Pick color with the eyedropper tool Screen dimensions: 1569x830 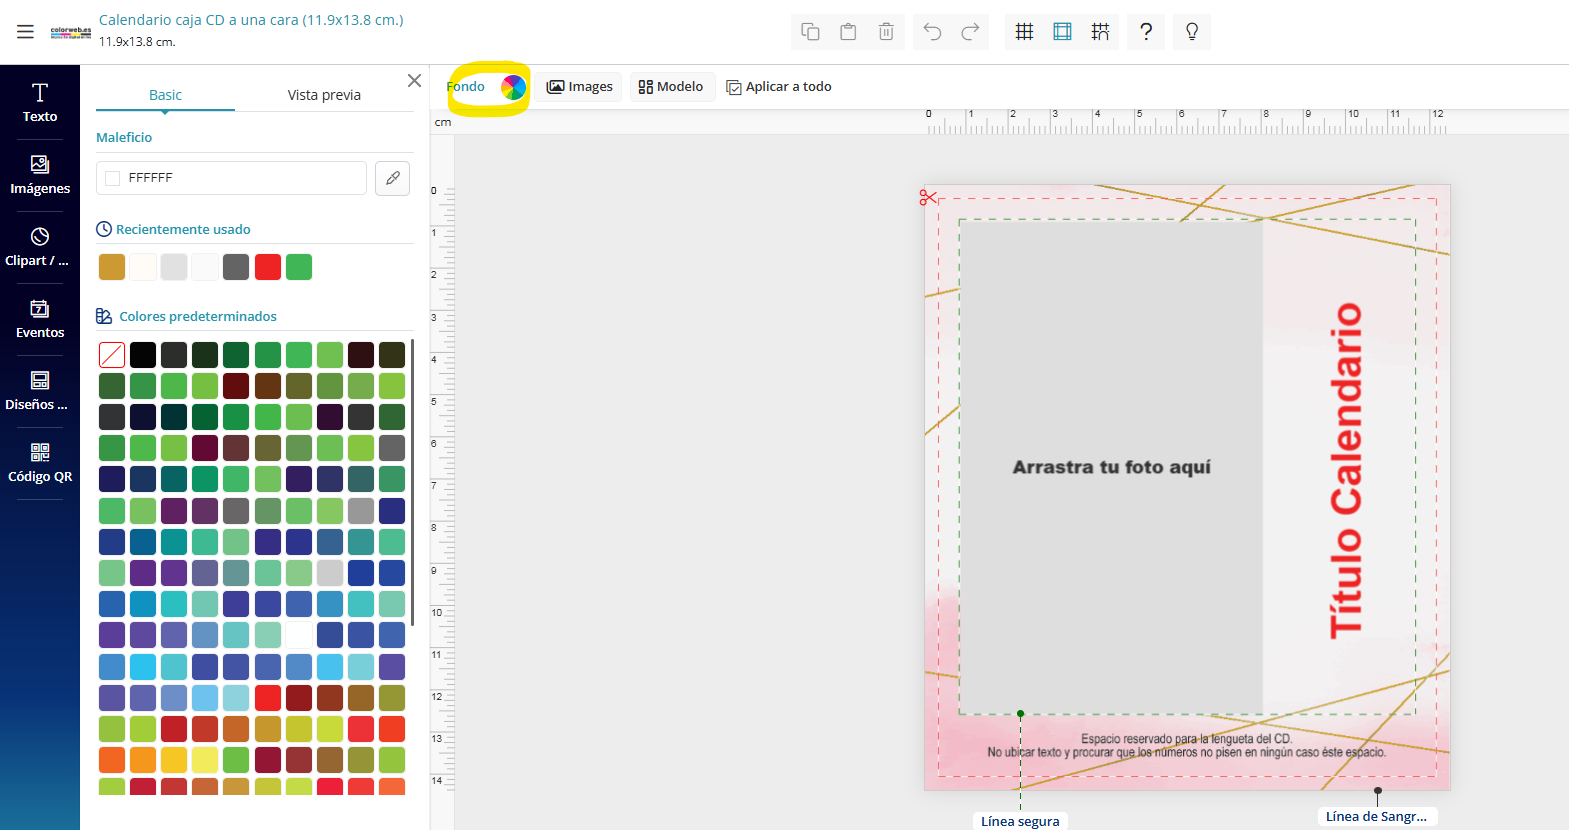pos(393,178)
